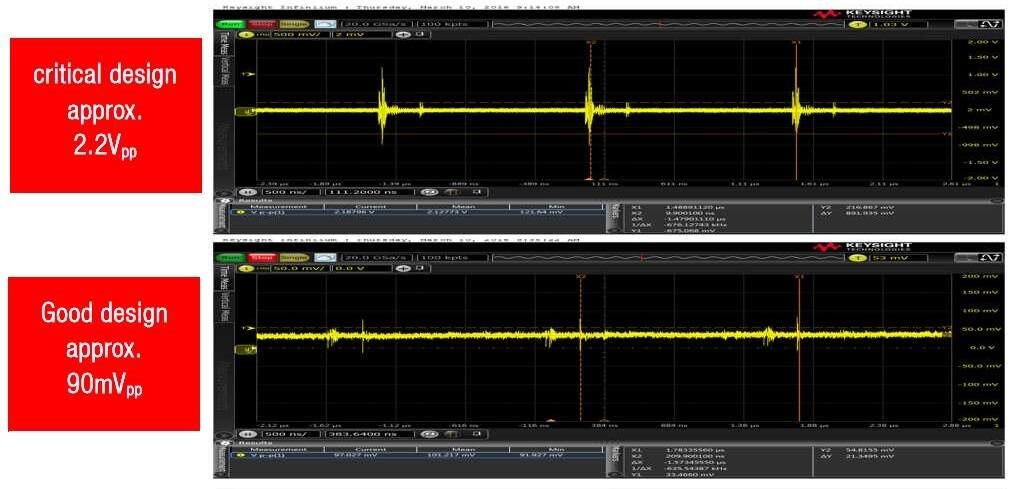Toggle channel 1 button in top scope

click(x=246, y=34)
